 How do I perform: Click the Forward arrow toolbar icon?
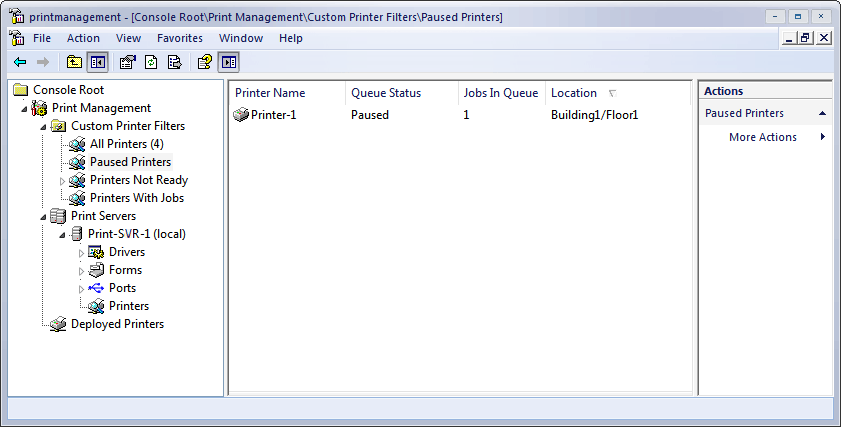pyautogui.click(x=43, y=62)
